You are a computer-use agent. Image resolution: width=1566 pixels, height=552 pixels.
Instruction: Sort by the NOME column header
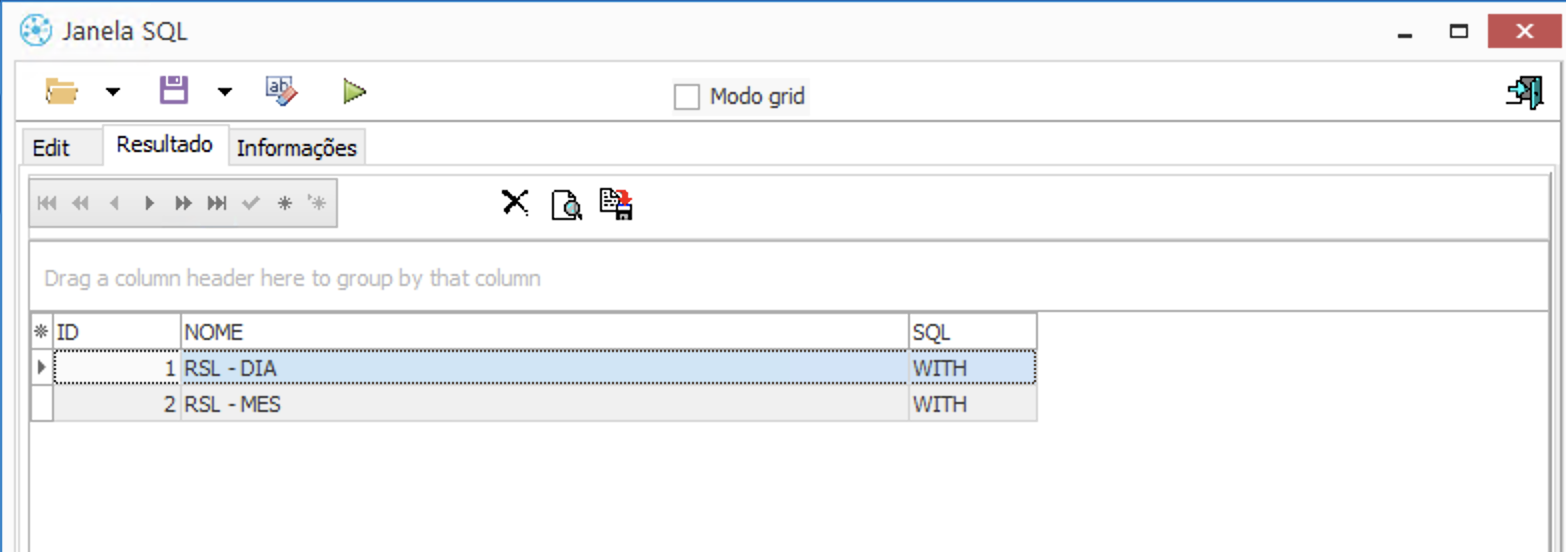(545, 332)
